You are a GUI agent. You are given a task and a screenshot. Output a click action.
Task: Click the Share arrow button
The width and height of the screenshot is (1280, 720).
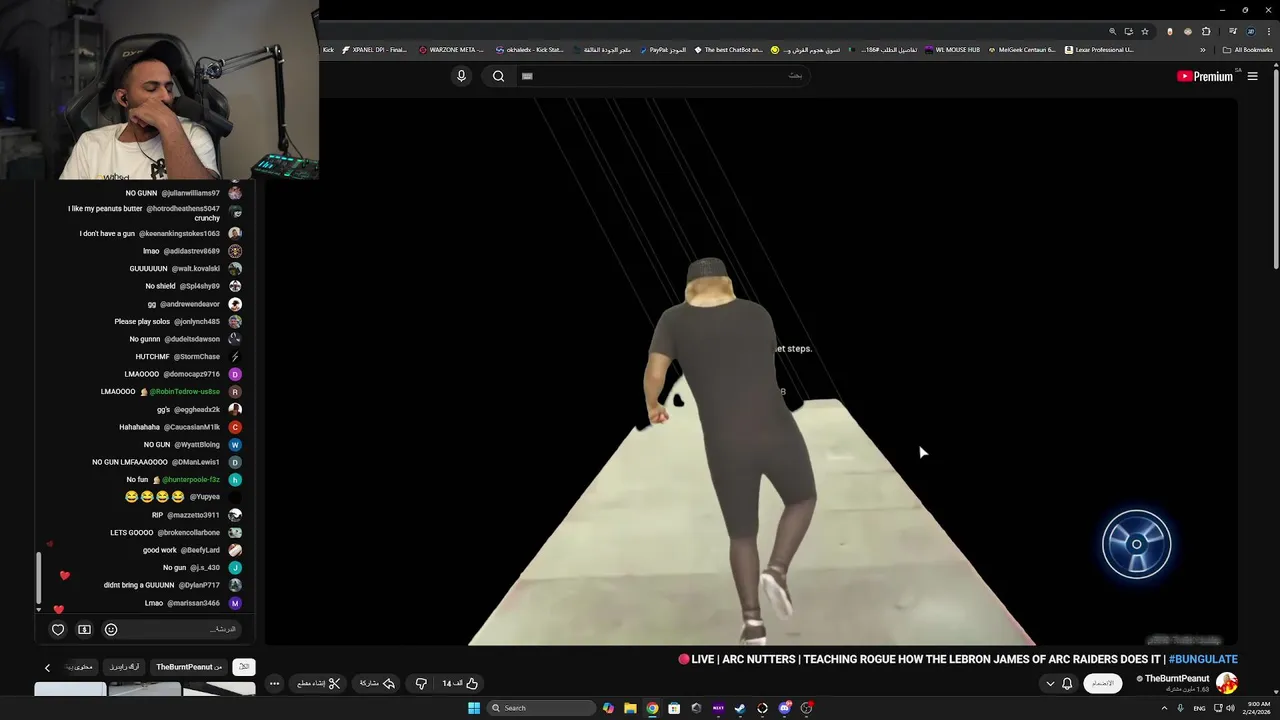click(x=377, y=683)
